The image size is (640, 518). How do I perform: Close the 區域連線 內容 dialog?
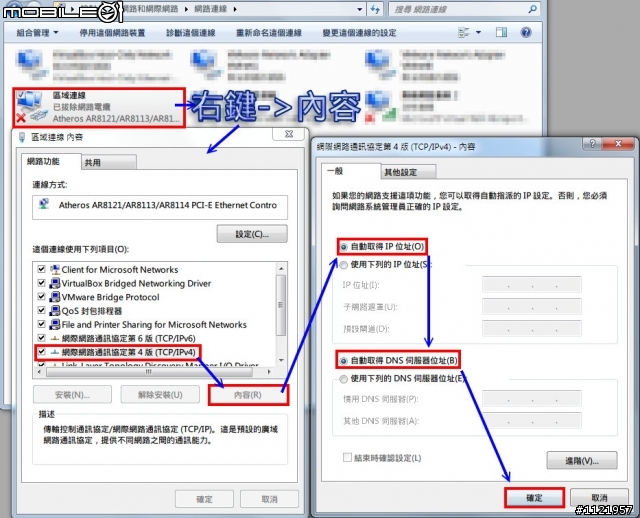[289, 134]
